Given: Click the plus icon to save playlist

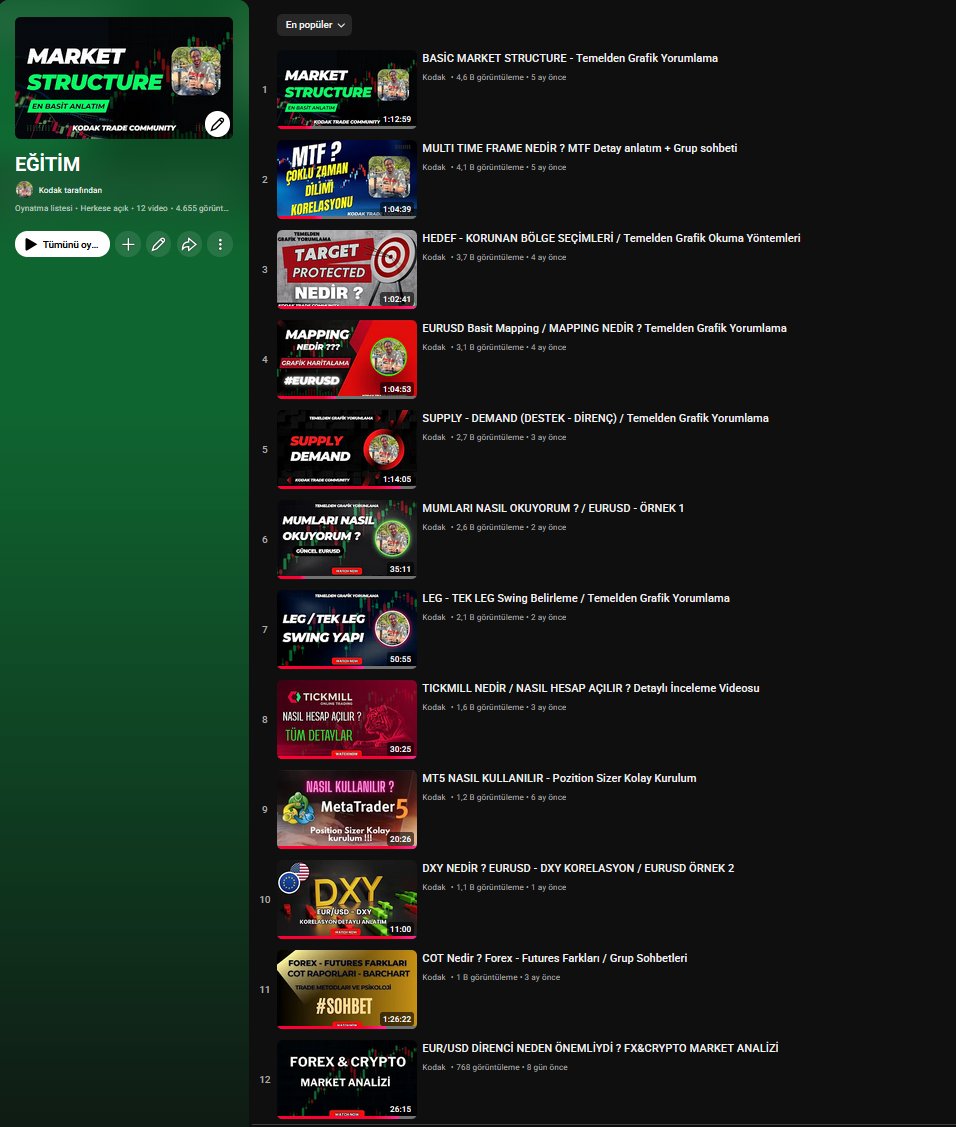Looking at the screenshot, I should pyautogui.click(x=128, y=244).
